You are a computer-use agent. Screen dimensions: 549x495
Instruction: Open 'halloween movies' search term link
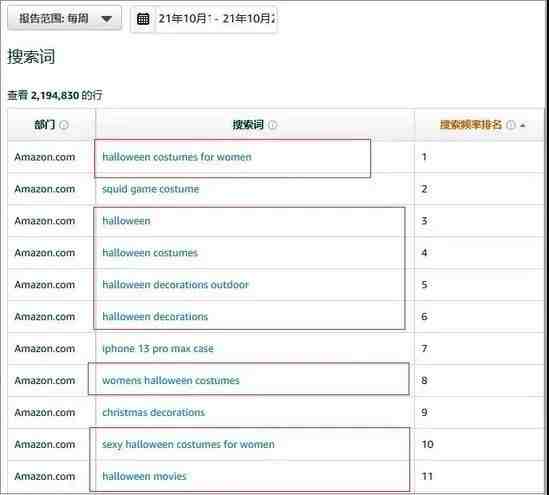(x=144, y=476)
